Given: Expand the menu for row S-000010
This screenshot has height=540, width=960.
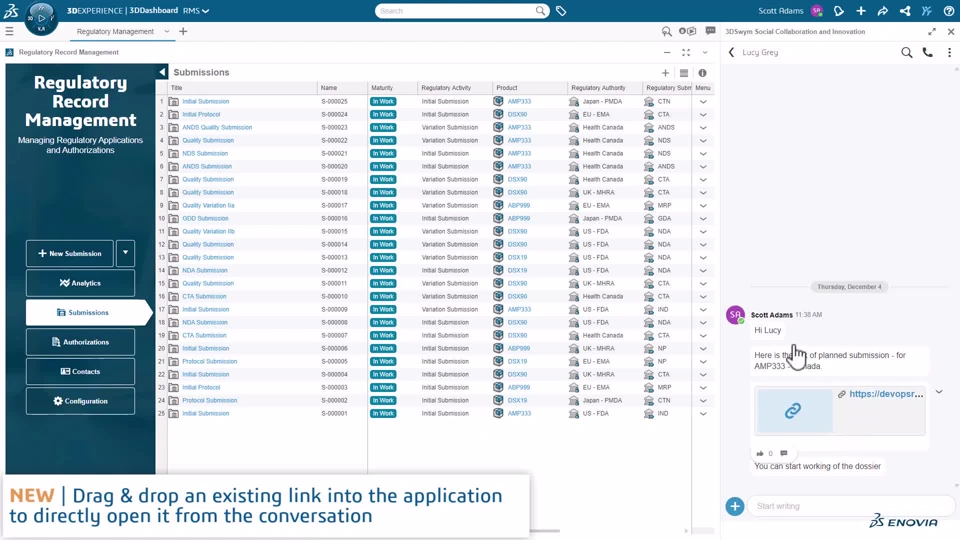Looking at the screenshot, I should (x=703, y=296).
